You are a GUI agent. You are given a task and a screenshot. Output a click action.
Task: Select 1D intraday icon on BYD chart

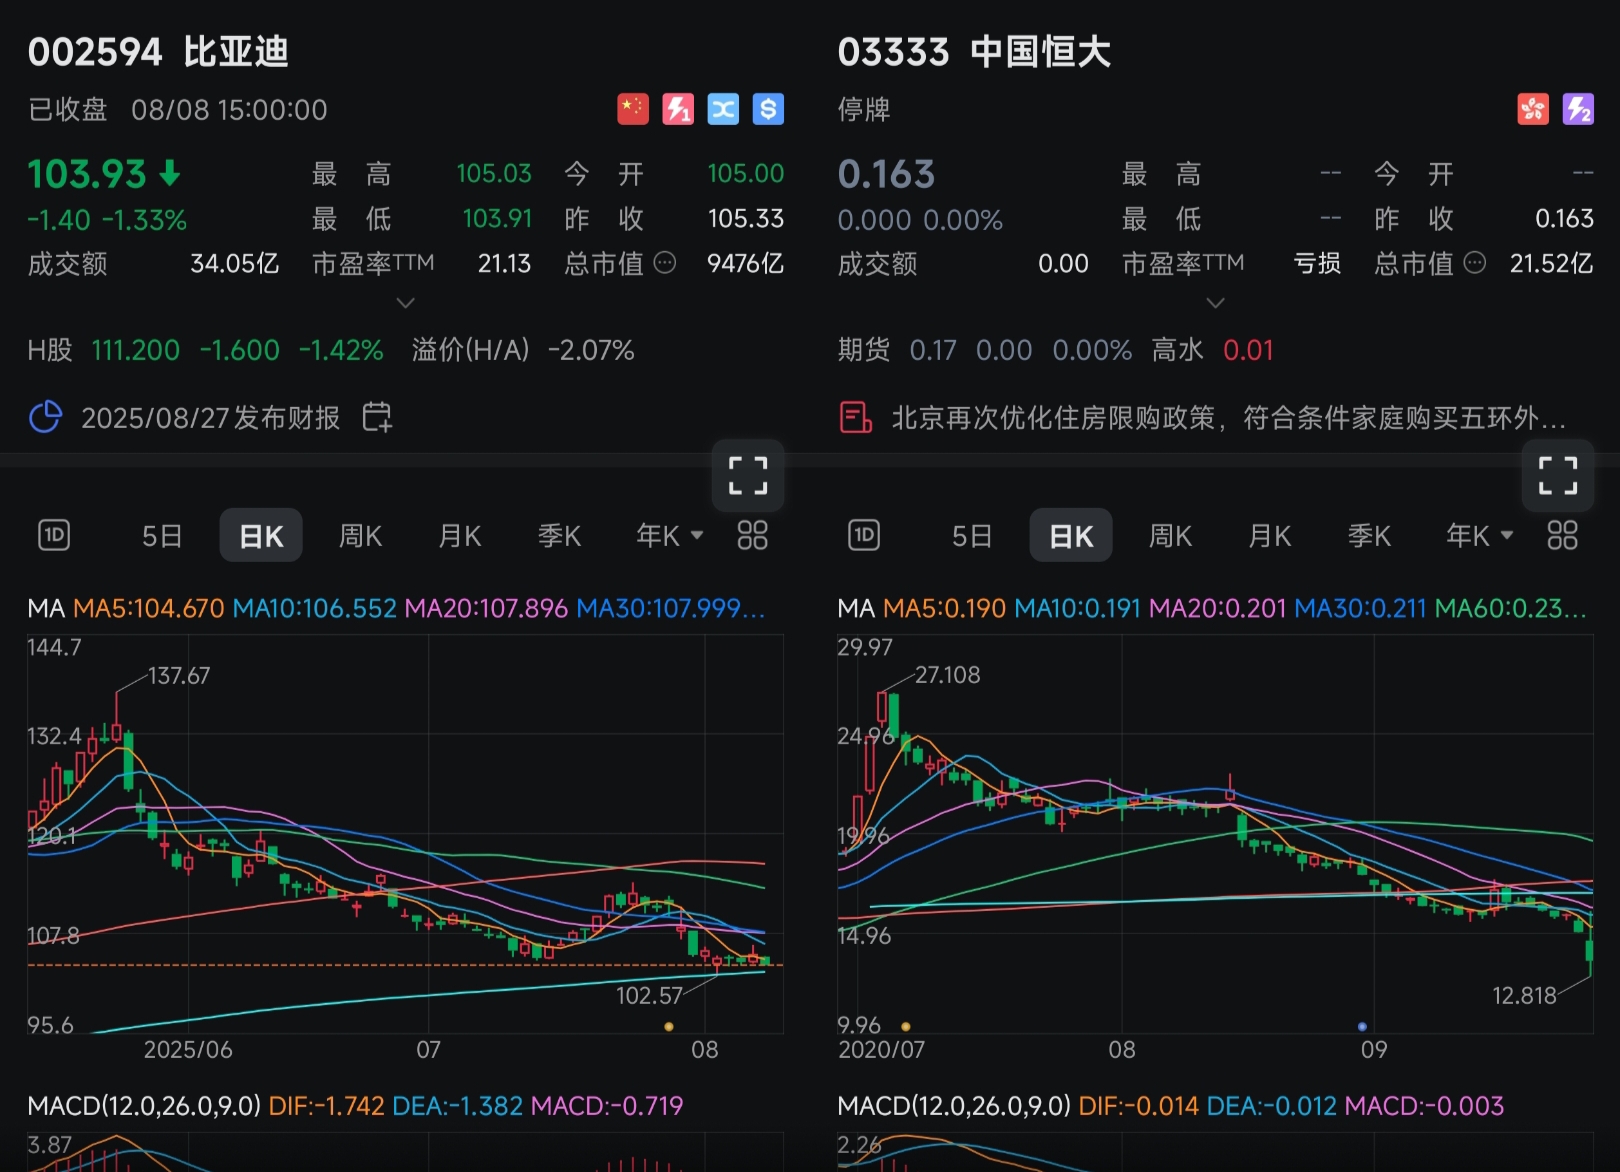click(54, 536)
